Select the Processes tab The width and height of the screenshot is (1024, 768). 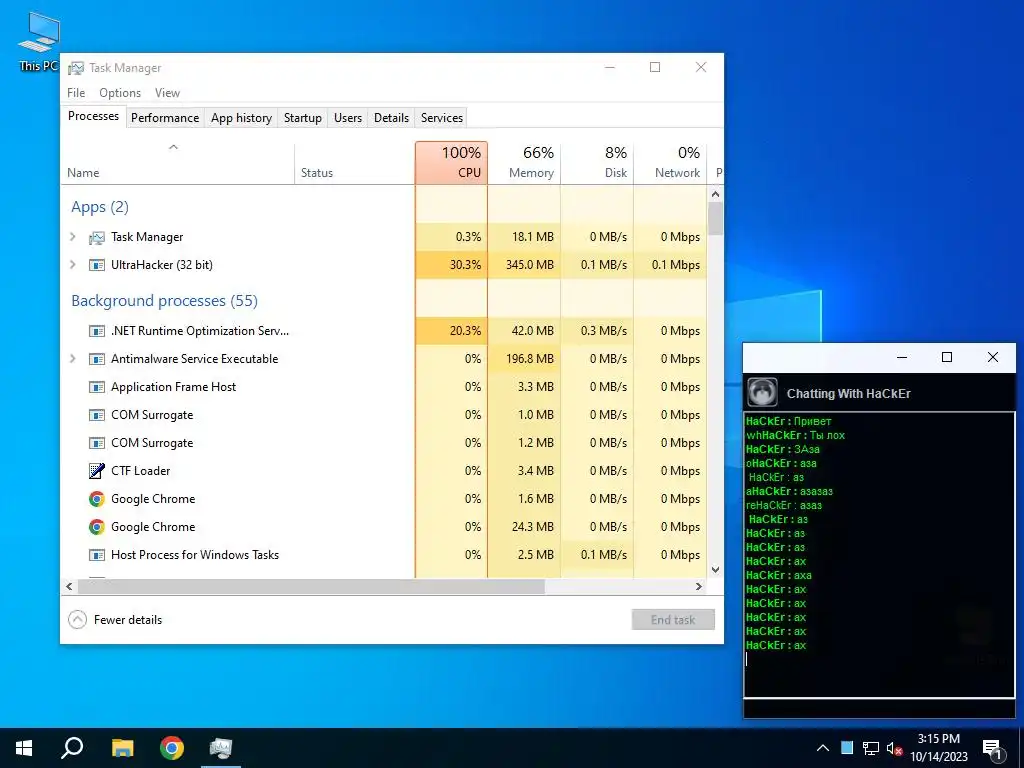(x=93, y=116)
